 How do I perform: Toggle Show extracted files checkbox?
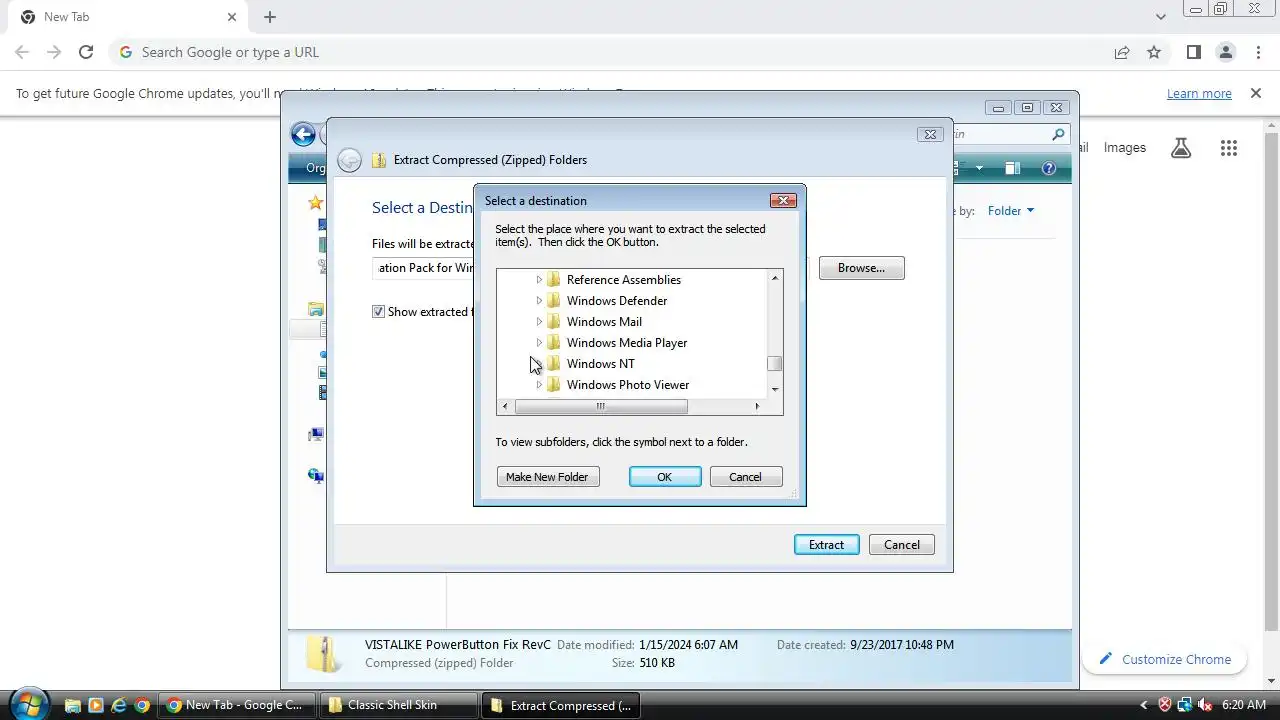pyautogui.click(x=379, y=312)
